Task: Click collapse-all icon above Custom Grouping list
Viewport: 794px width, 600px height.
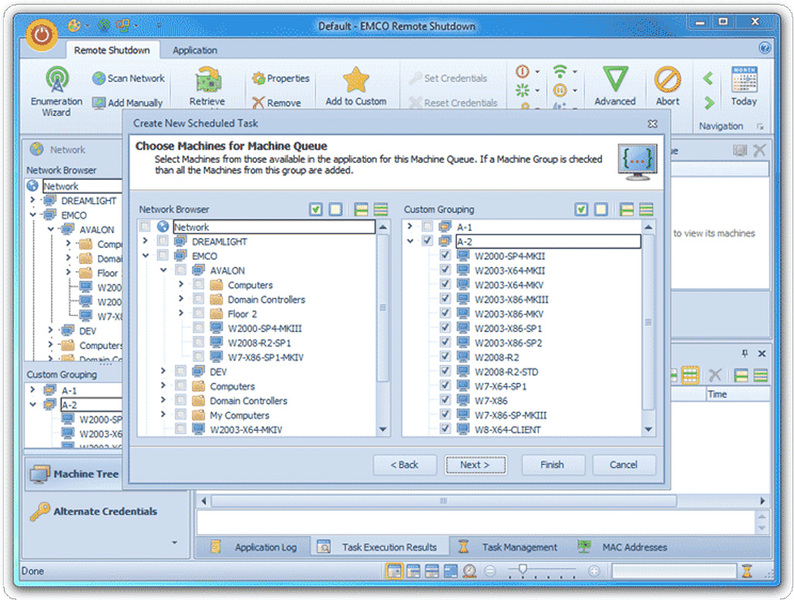Action: point(646,209)
